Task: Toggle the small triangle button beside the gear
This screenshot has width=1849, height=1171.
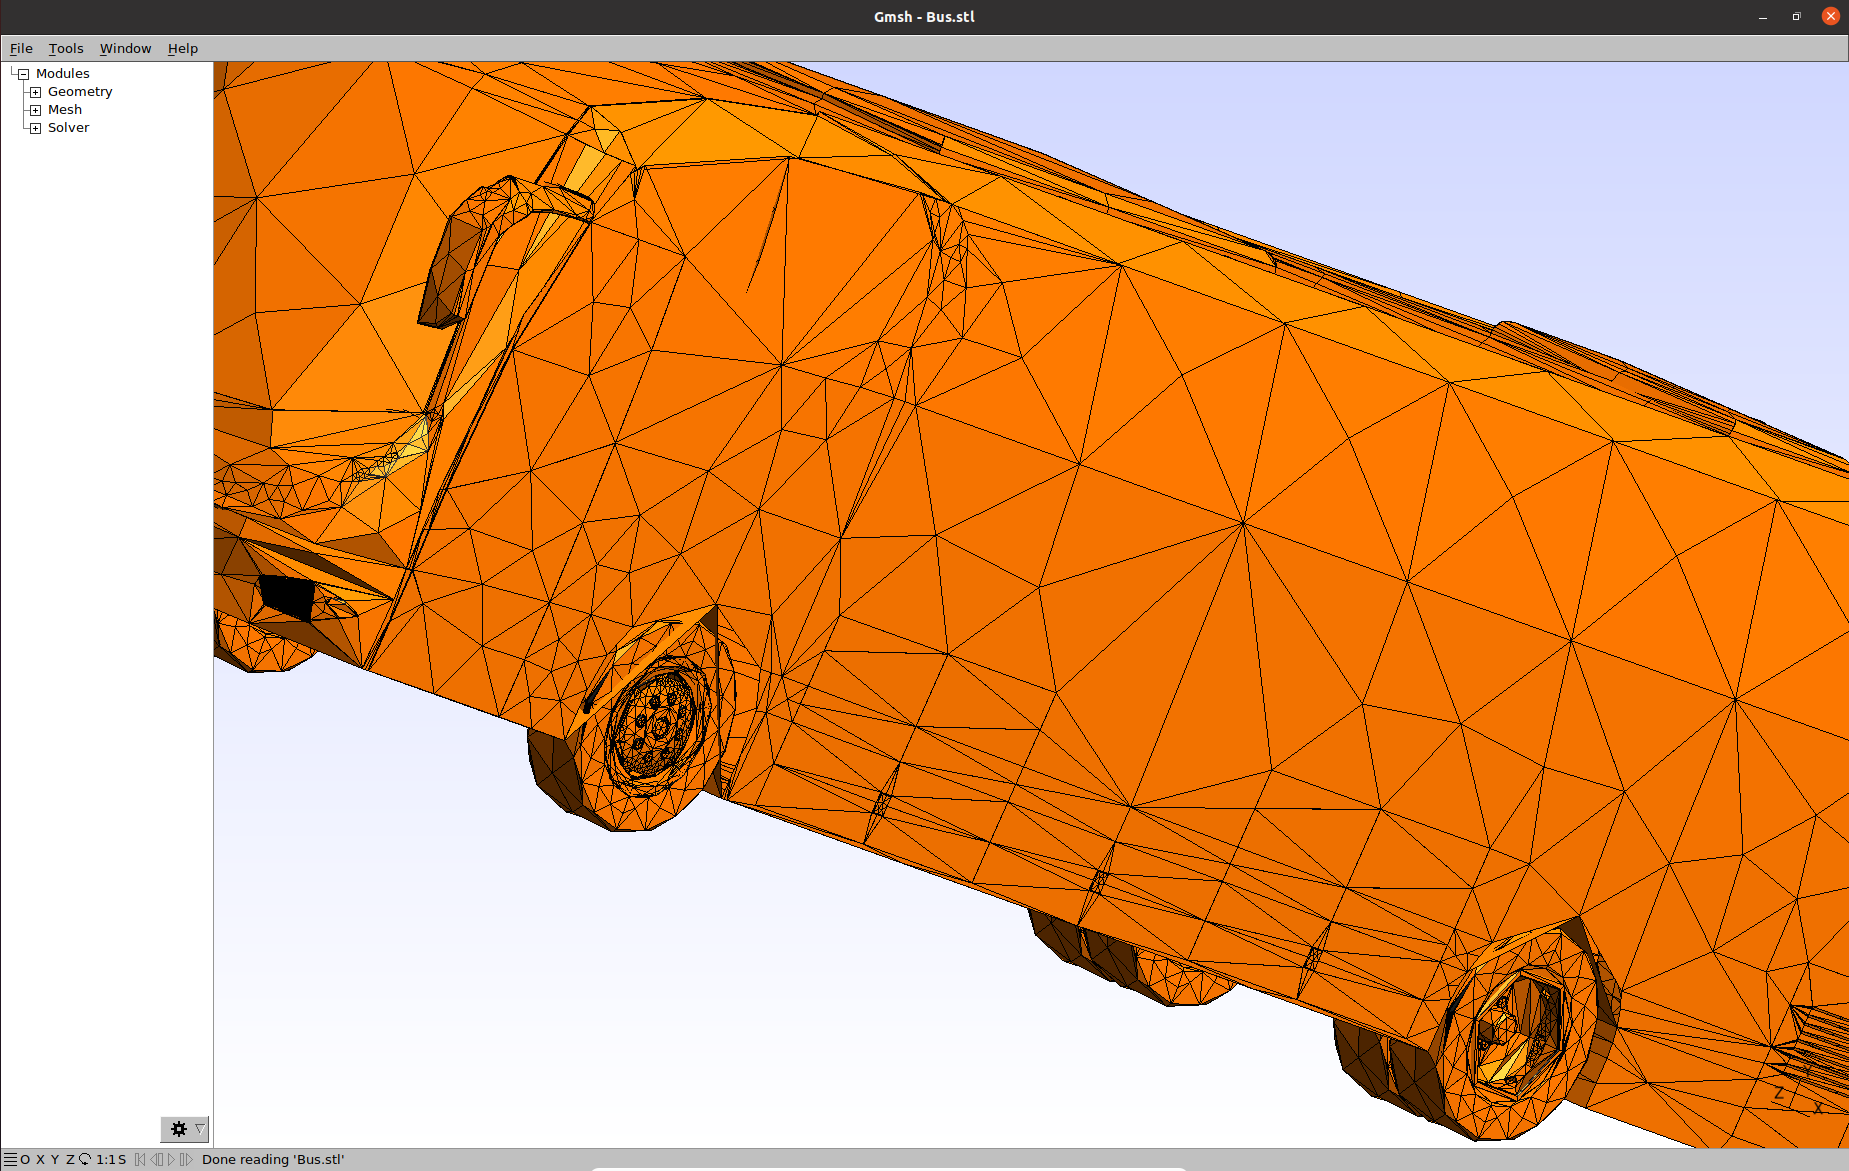Action: point(199,1129)
